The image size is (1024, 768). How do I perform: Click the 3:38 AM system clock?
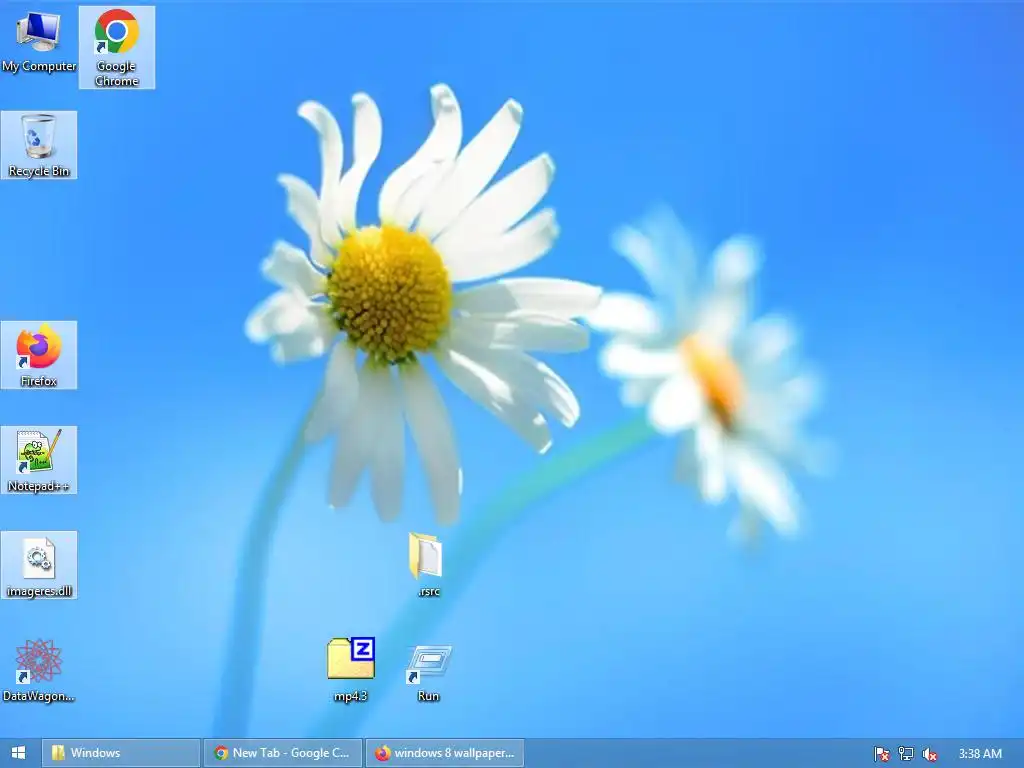pos(980,754)
